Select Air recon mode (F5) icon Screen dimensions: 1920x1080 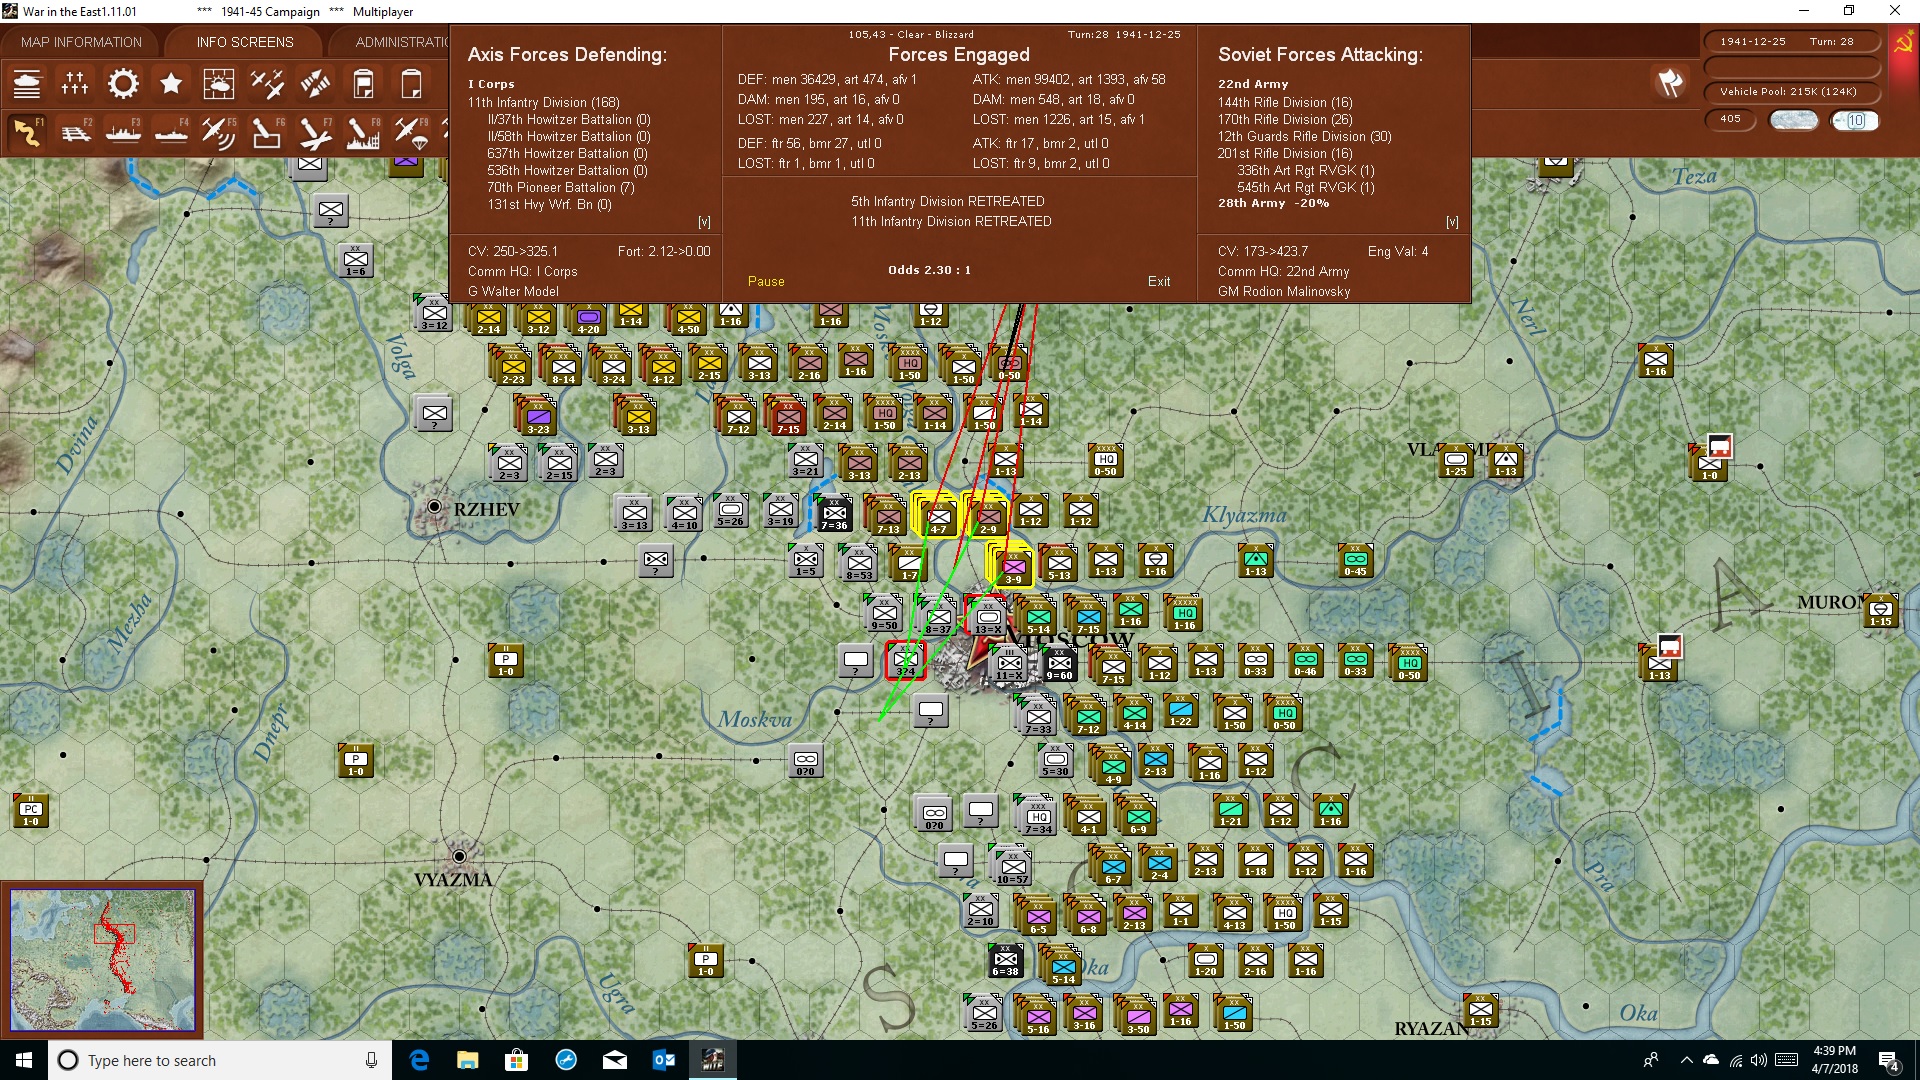coord(219,133)
